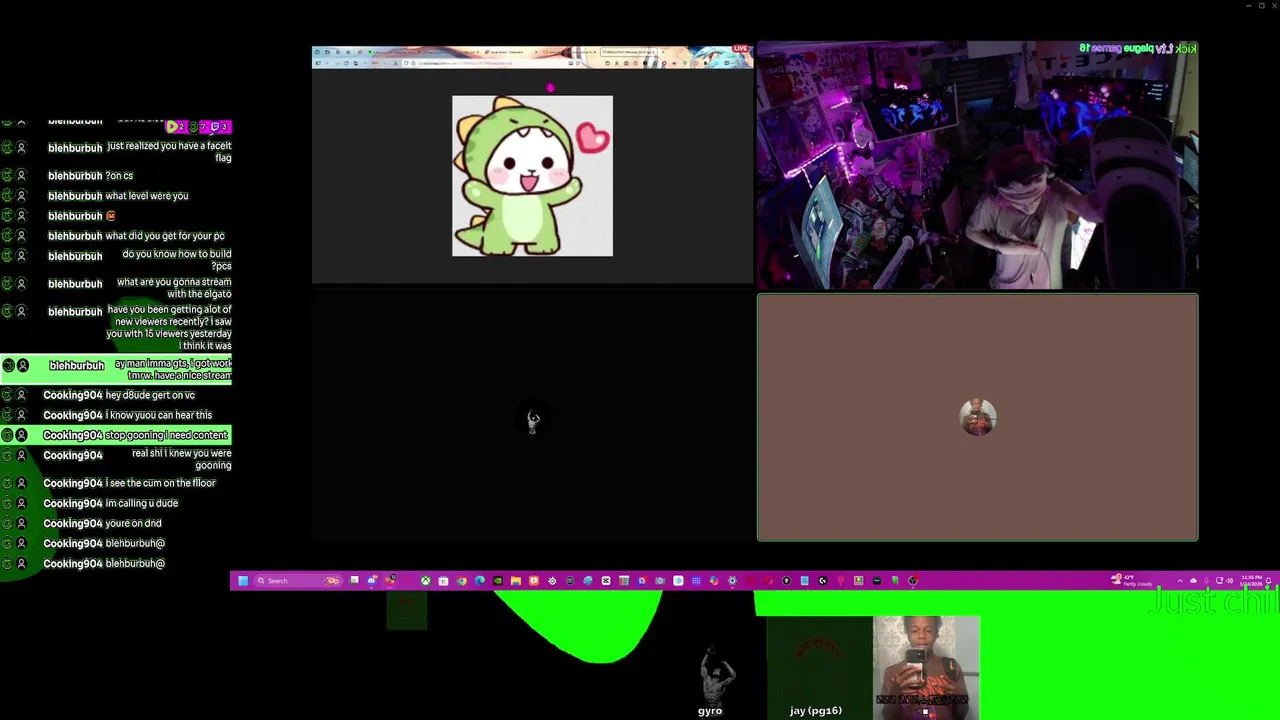
Task: Open the notification bell in system tray
Action: [1269, 580]
